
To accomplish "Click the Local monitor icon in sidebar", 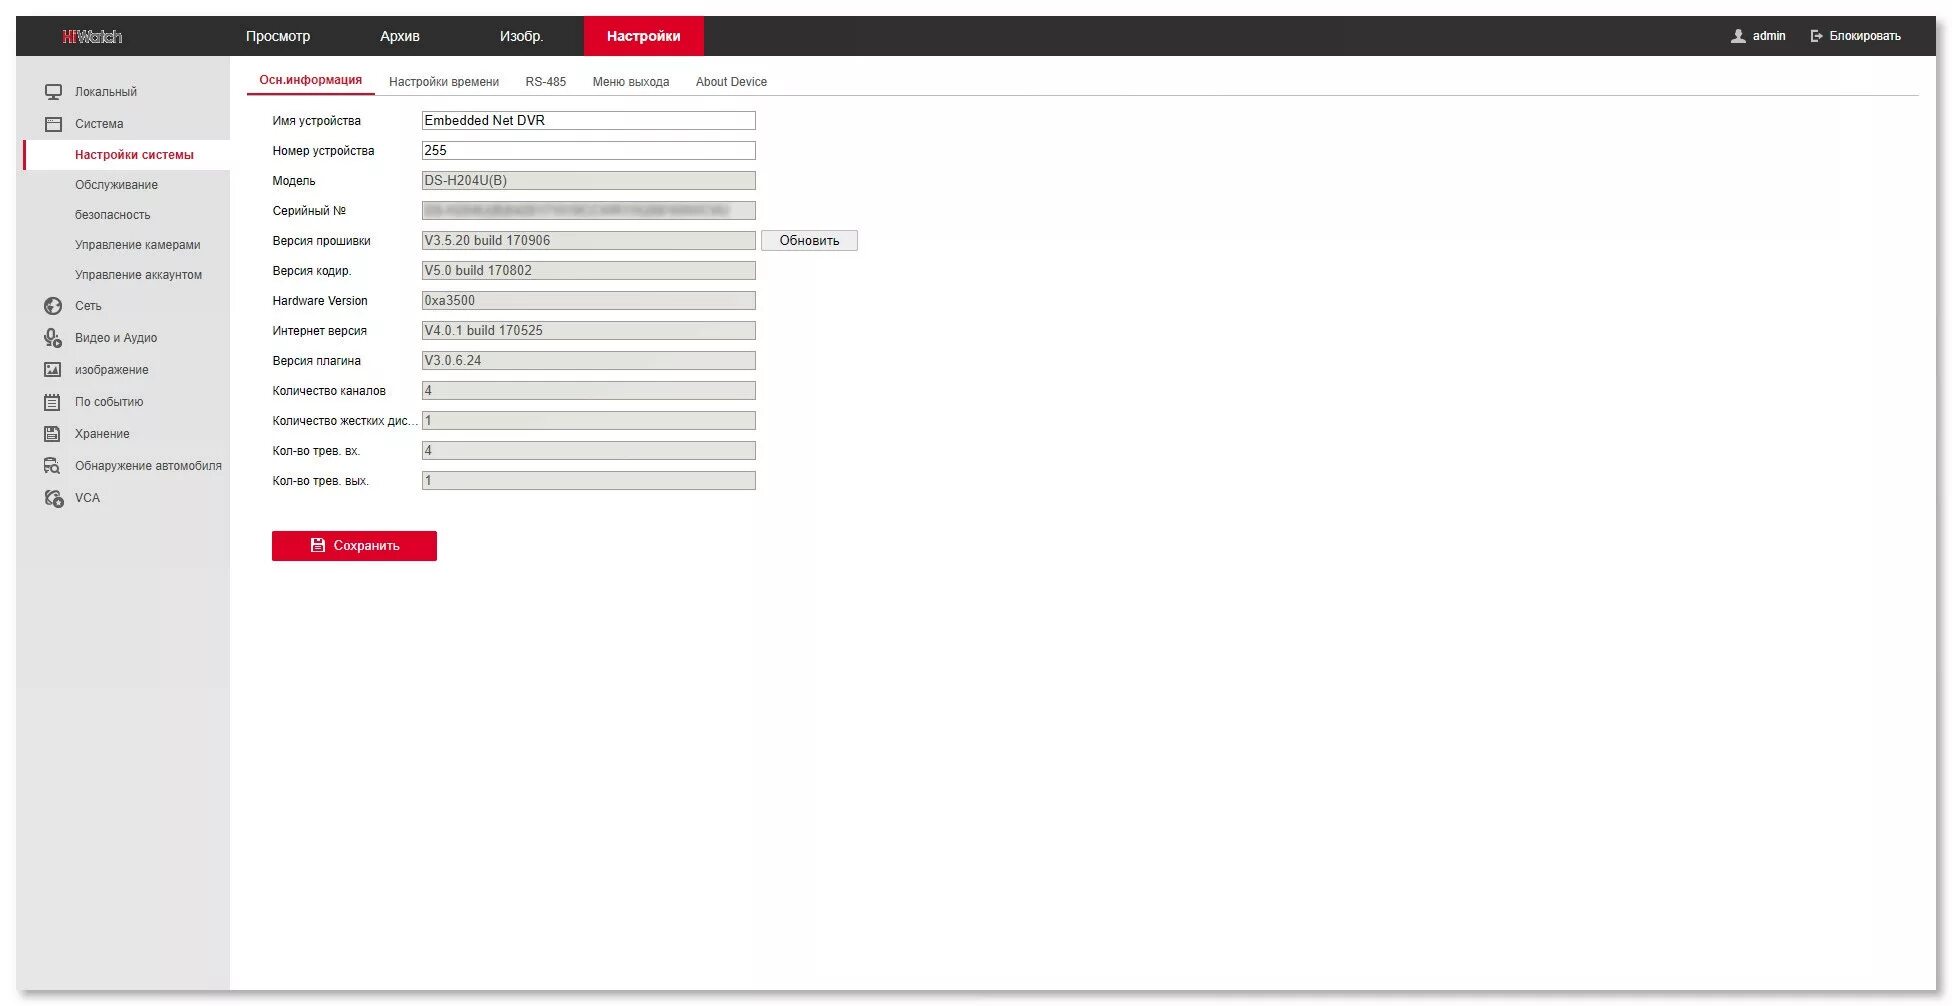I will [53, 92].
